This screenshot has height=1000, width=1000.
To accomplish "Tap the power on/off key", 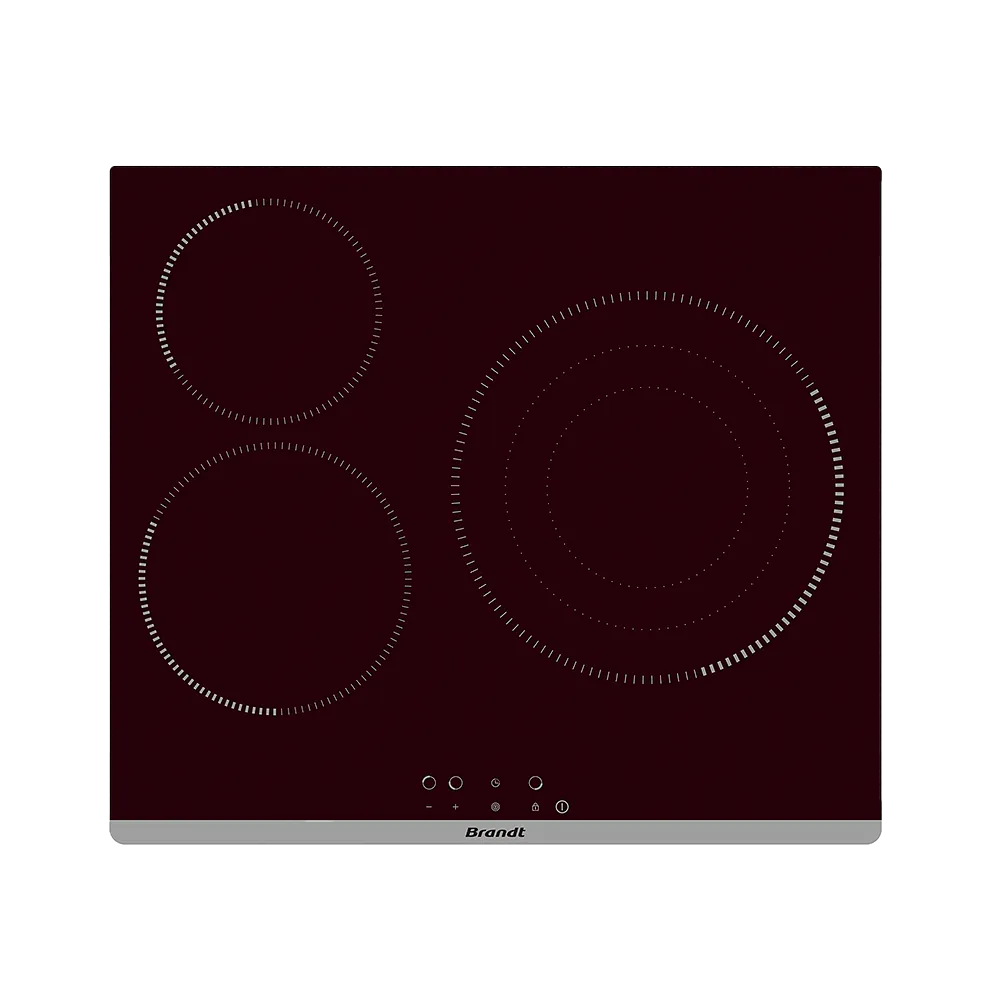I will click(562, 807).
